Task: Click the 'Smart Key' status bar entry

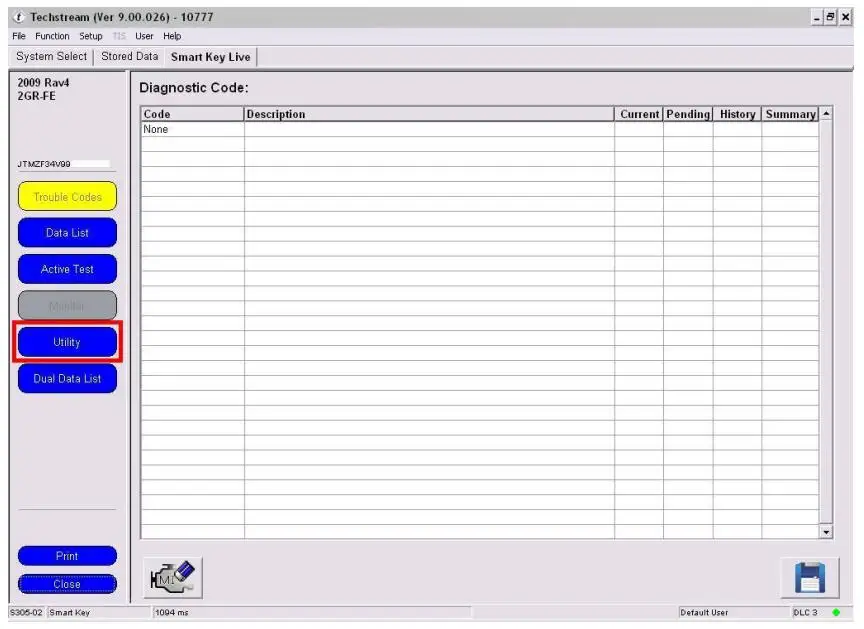Action: [x=69, y=612]
